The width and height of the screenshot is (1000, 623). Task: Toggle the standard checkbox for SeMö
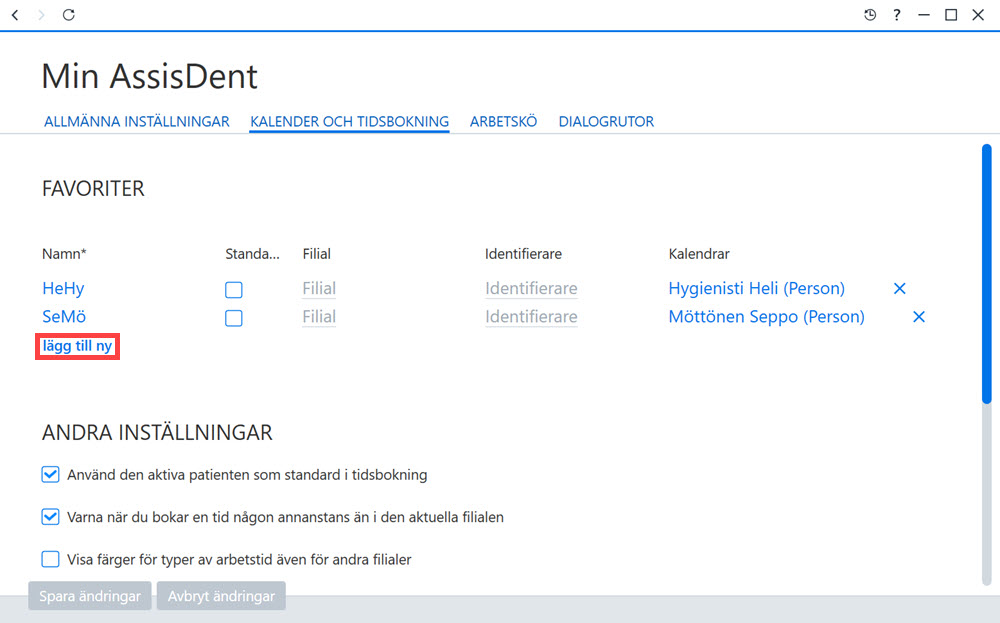[x=233, y=318]
